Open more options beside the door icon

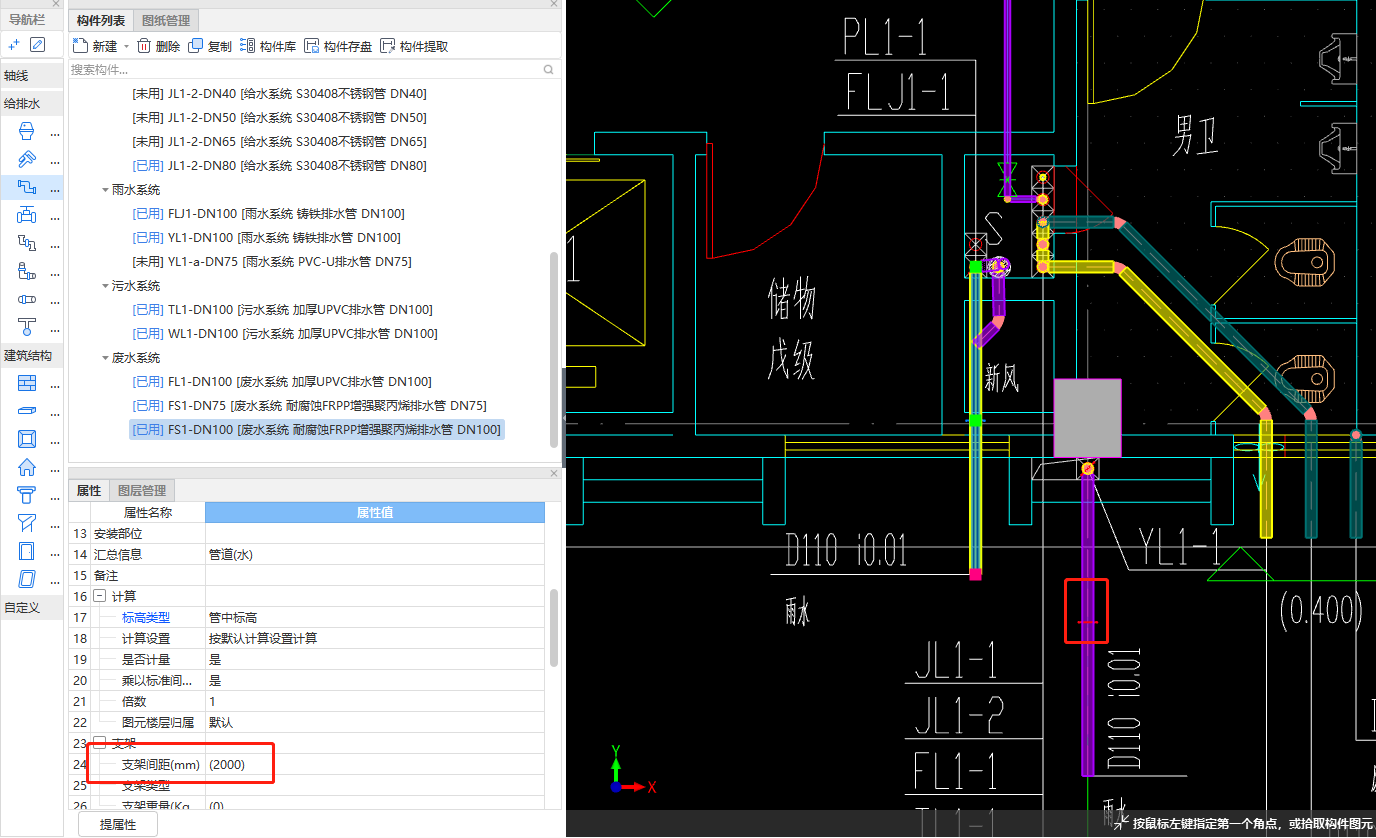click(55, 552)
